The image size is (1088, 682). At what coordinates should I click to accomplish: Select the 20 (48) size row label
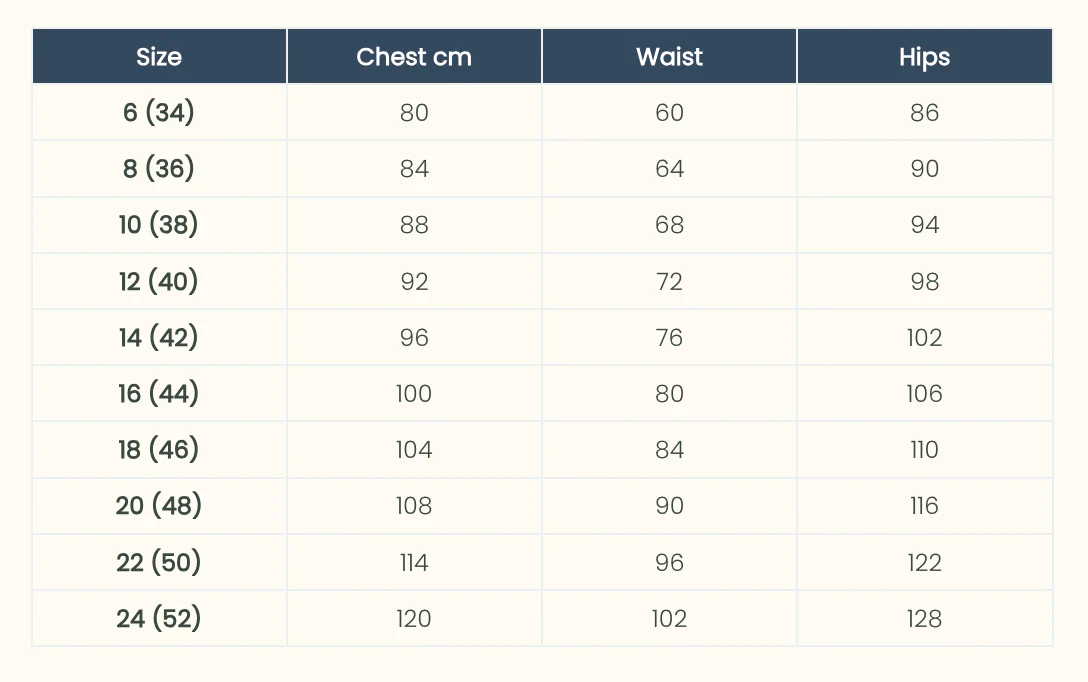click(159, 506)
